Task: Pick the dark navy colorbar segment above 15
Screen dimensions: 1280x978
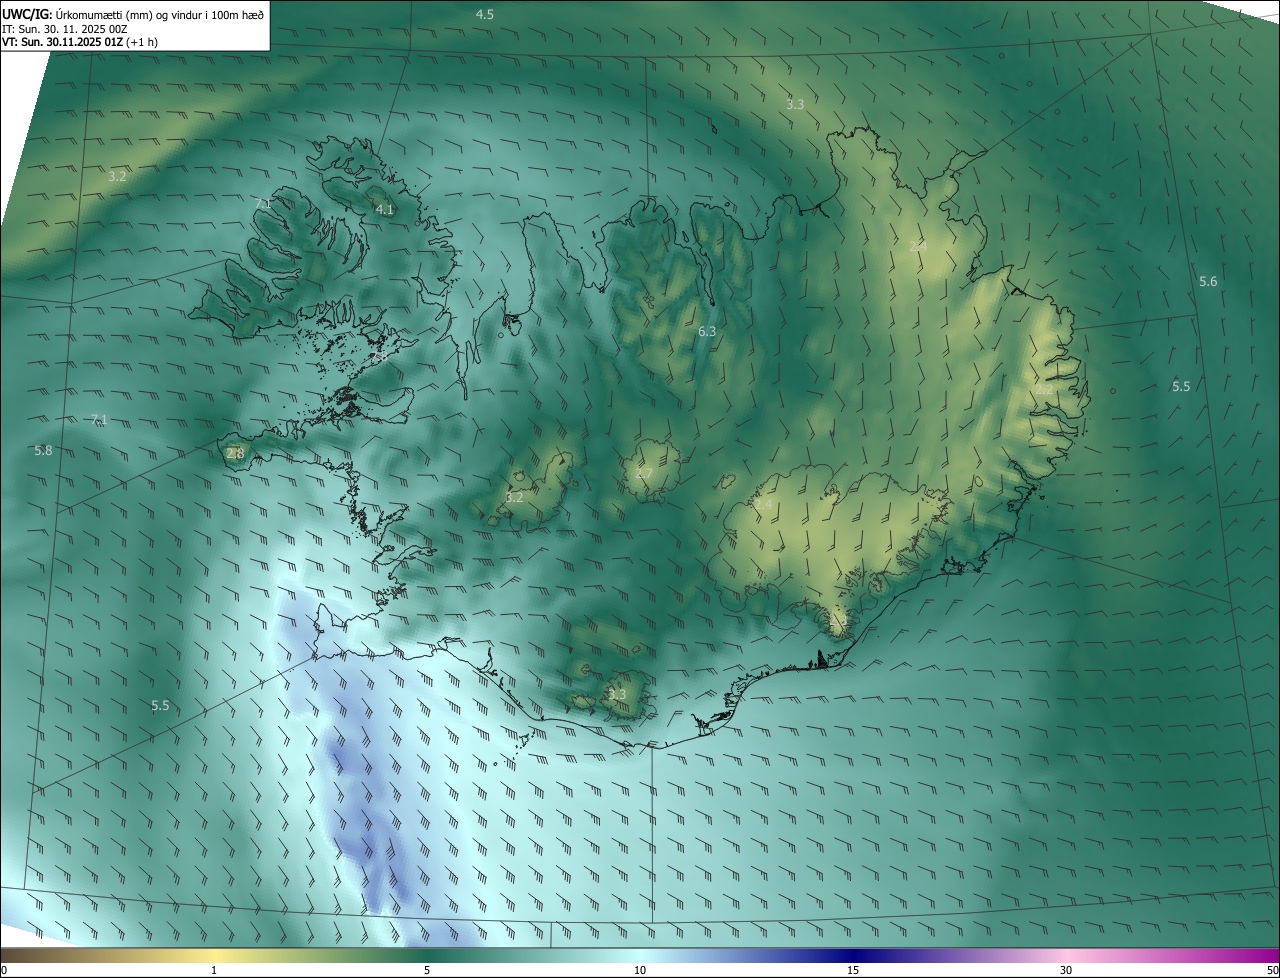Action: click(853, 955)
